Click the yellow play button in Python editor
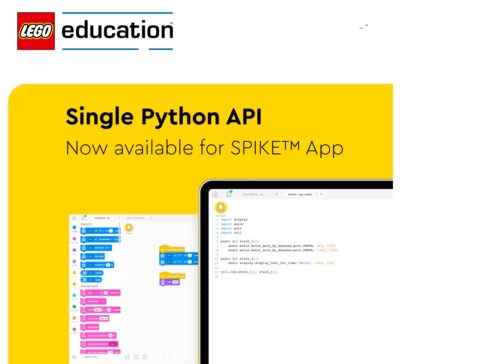 [220, 207]
